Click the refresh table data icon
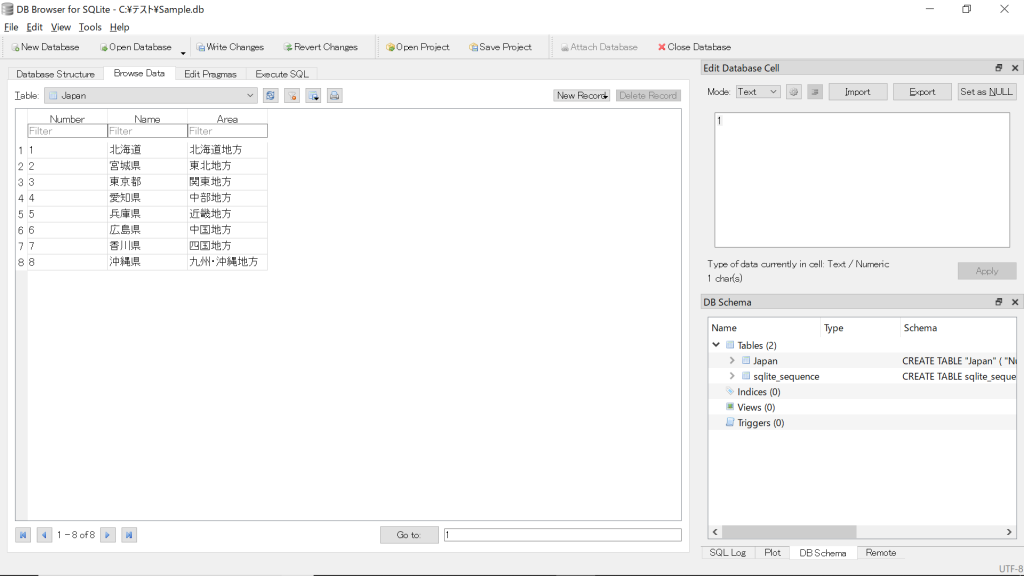The width and height of the screenshot is (1024, 576). [x=270, y=95]
